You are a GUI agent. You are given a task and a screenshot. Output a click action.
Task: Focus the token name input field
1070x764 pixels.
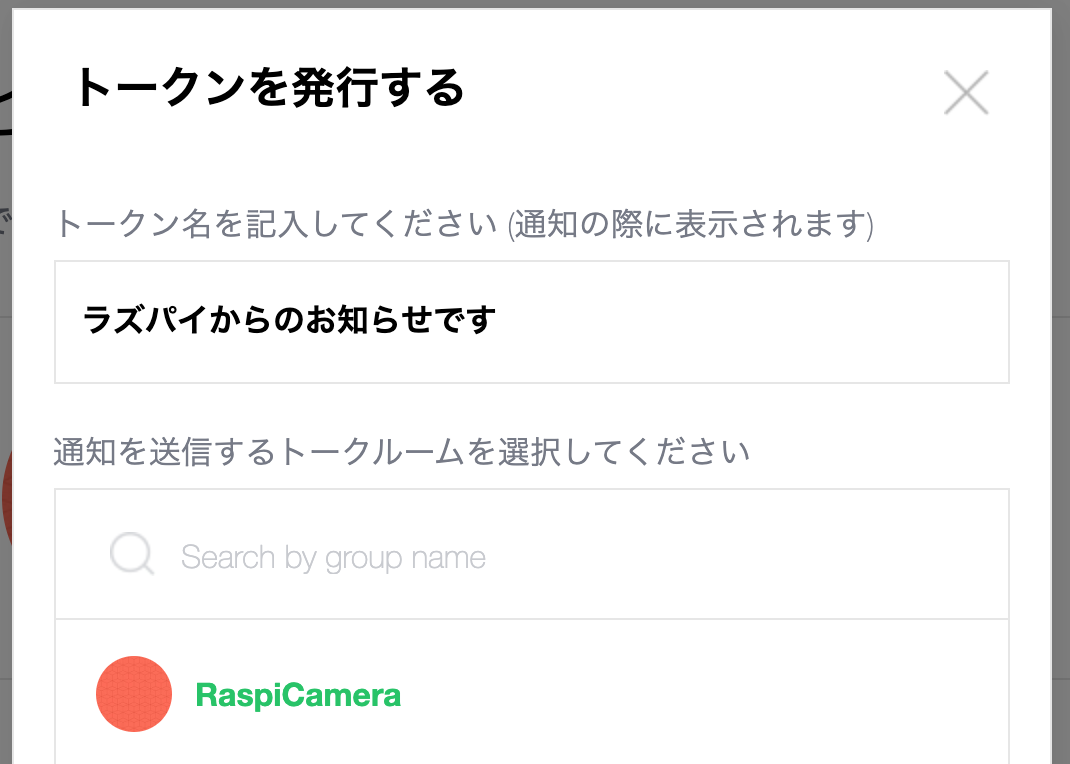[x=532, y=322]
